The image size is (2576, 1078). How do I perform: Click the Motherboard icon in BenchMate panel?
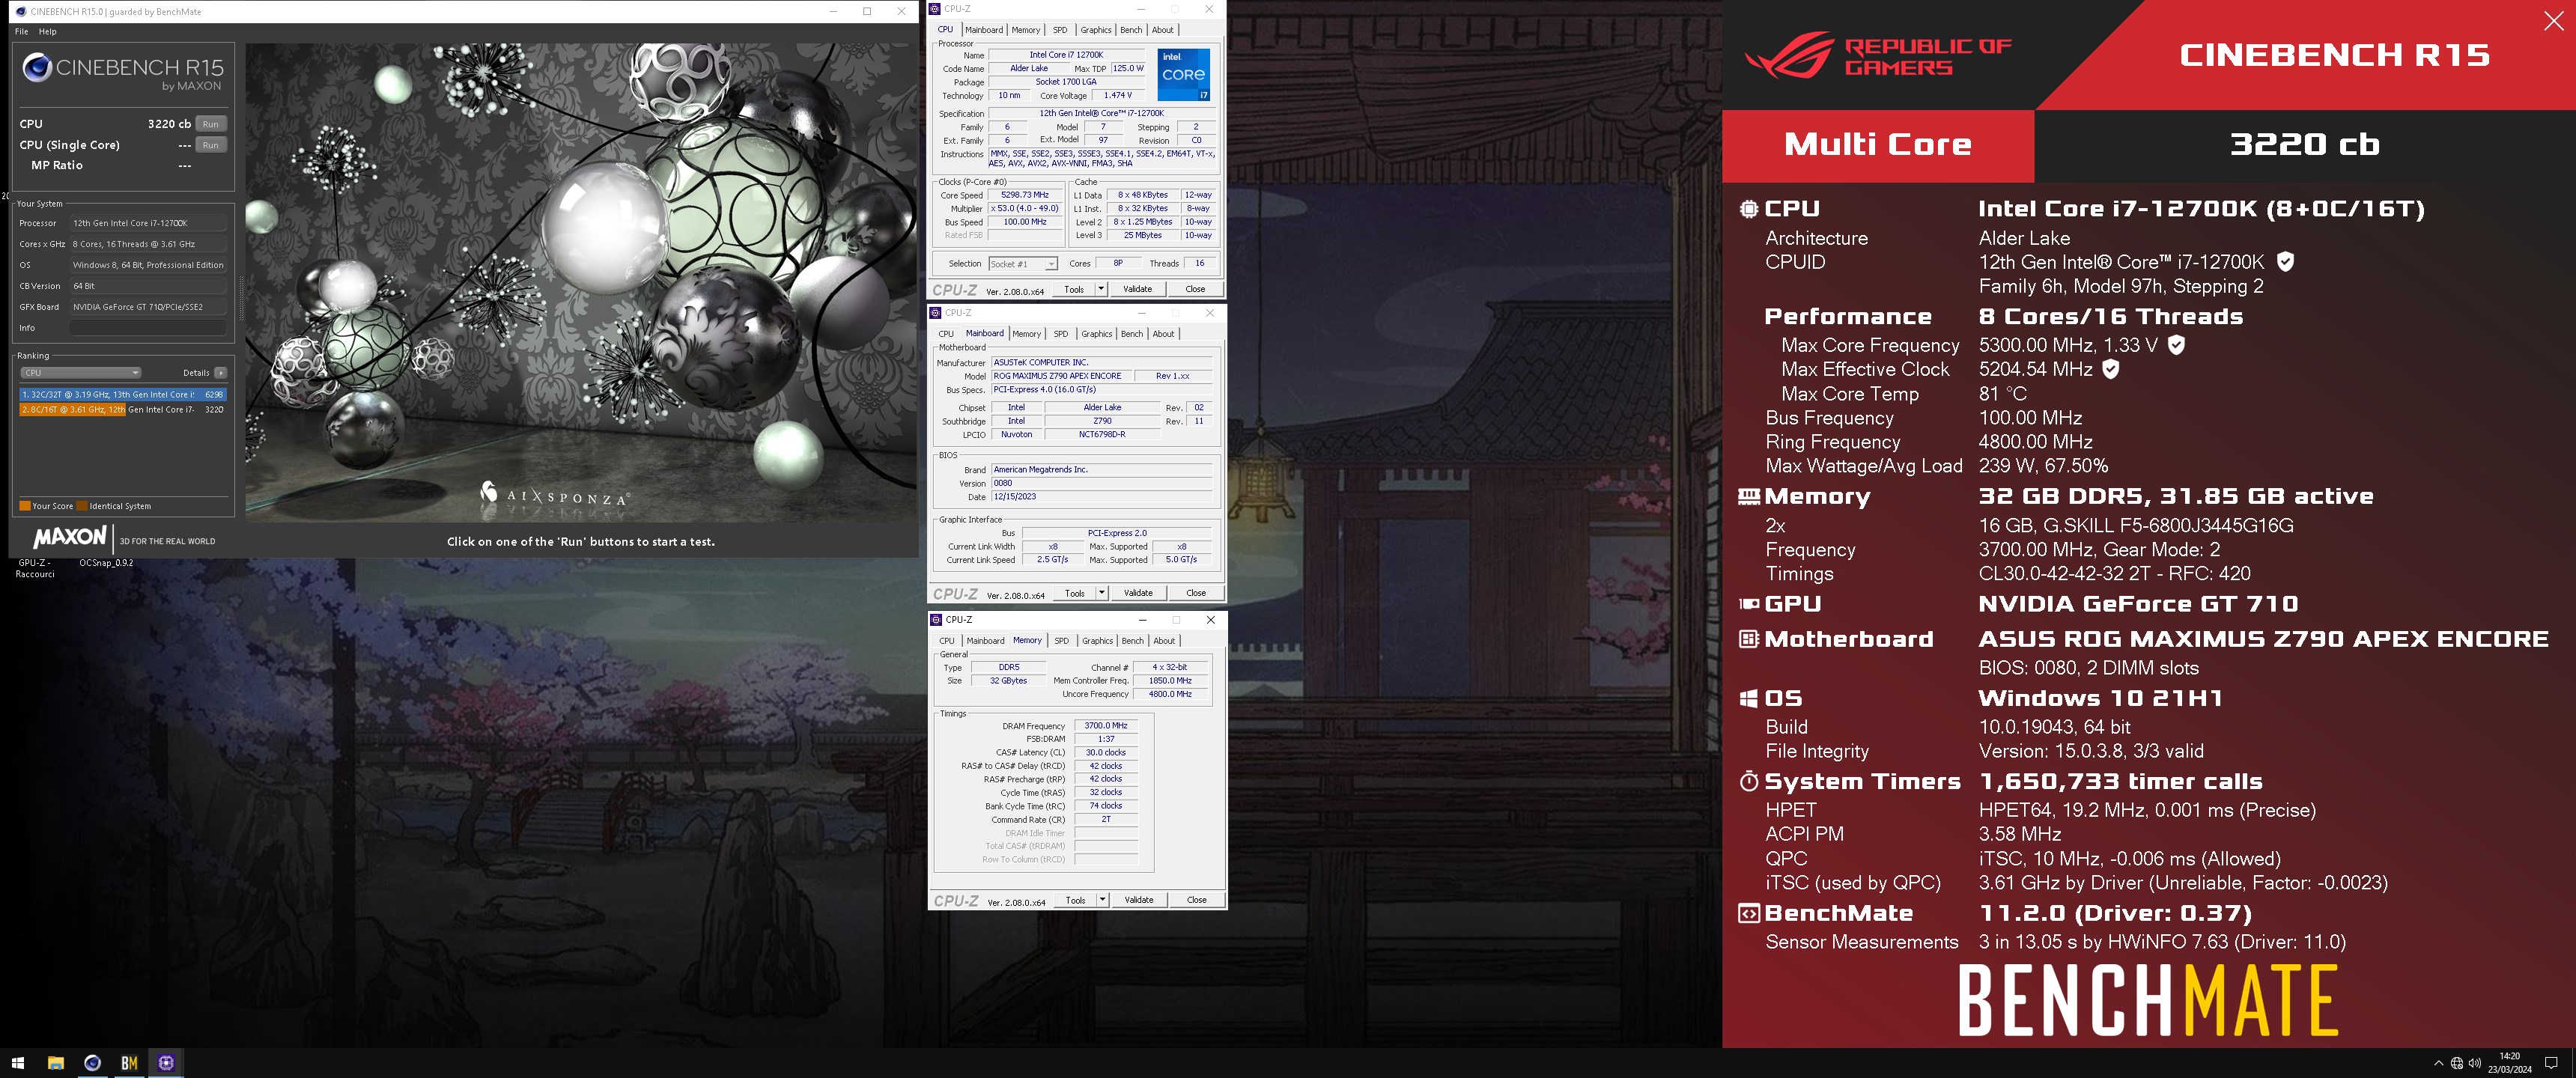coord(1749,639)
